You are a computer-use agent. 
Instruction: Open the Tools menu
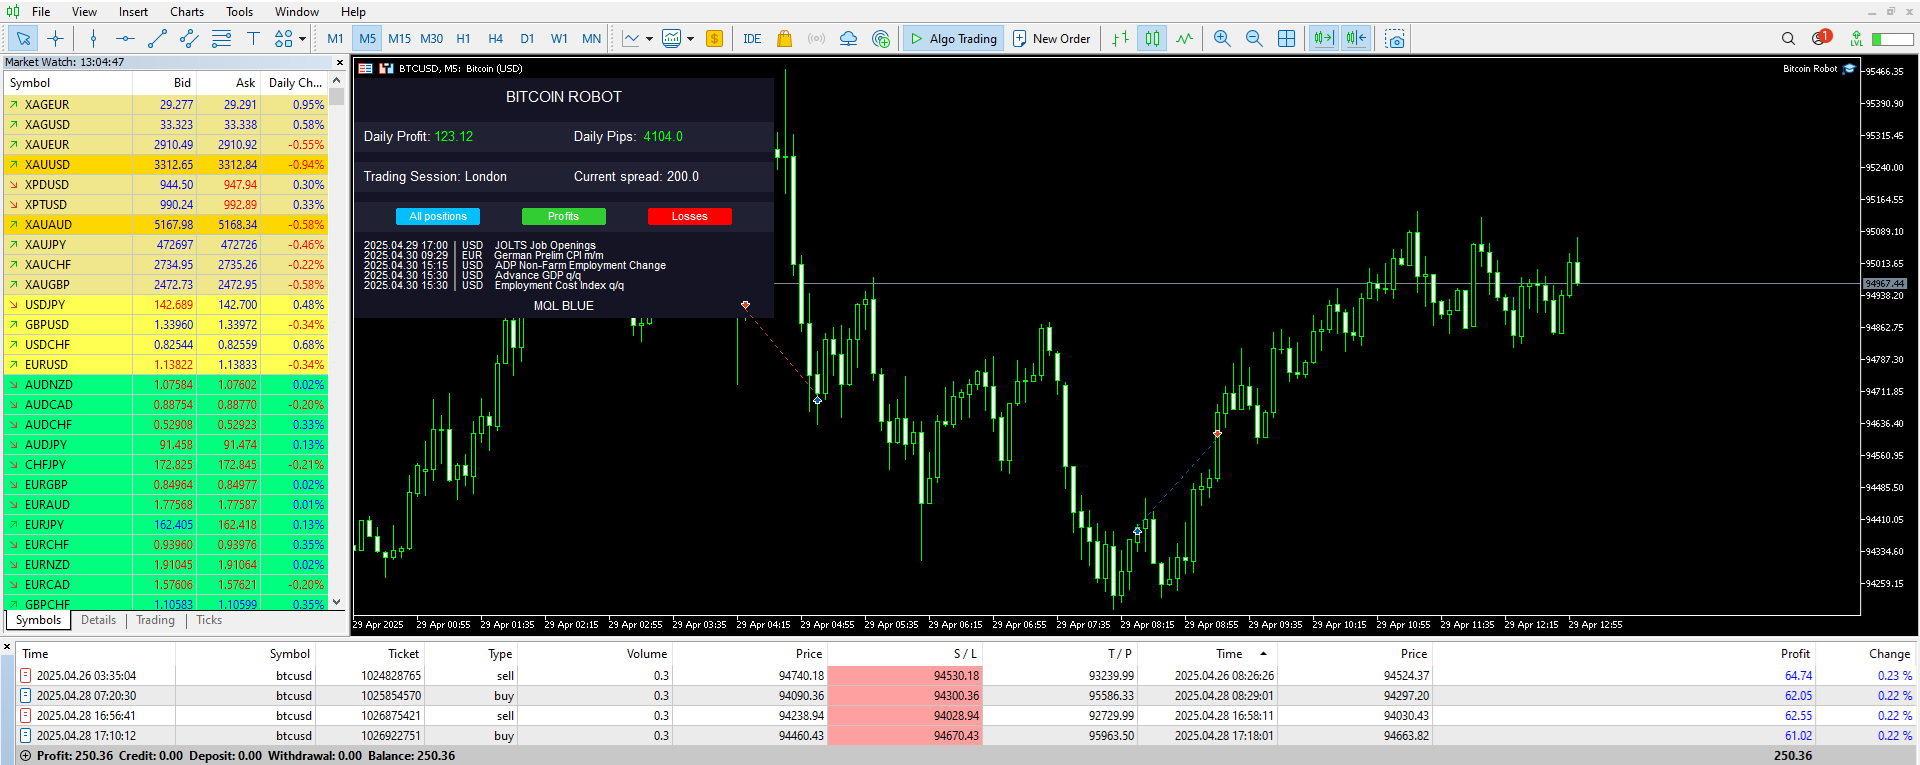click(x=239, y=12)
